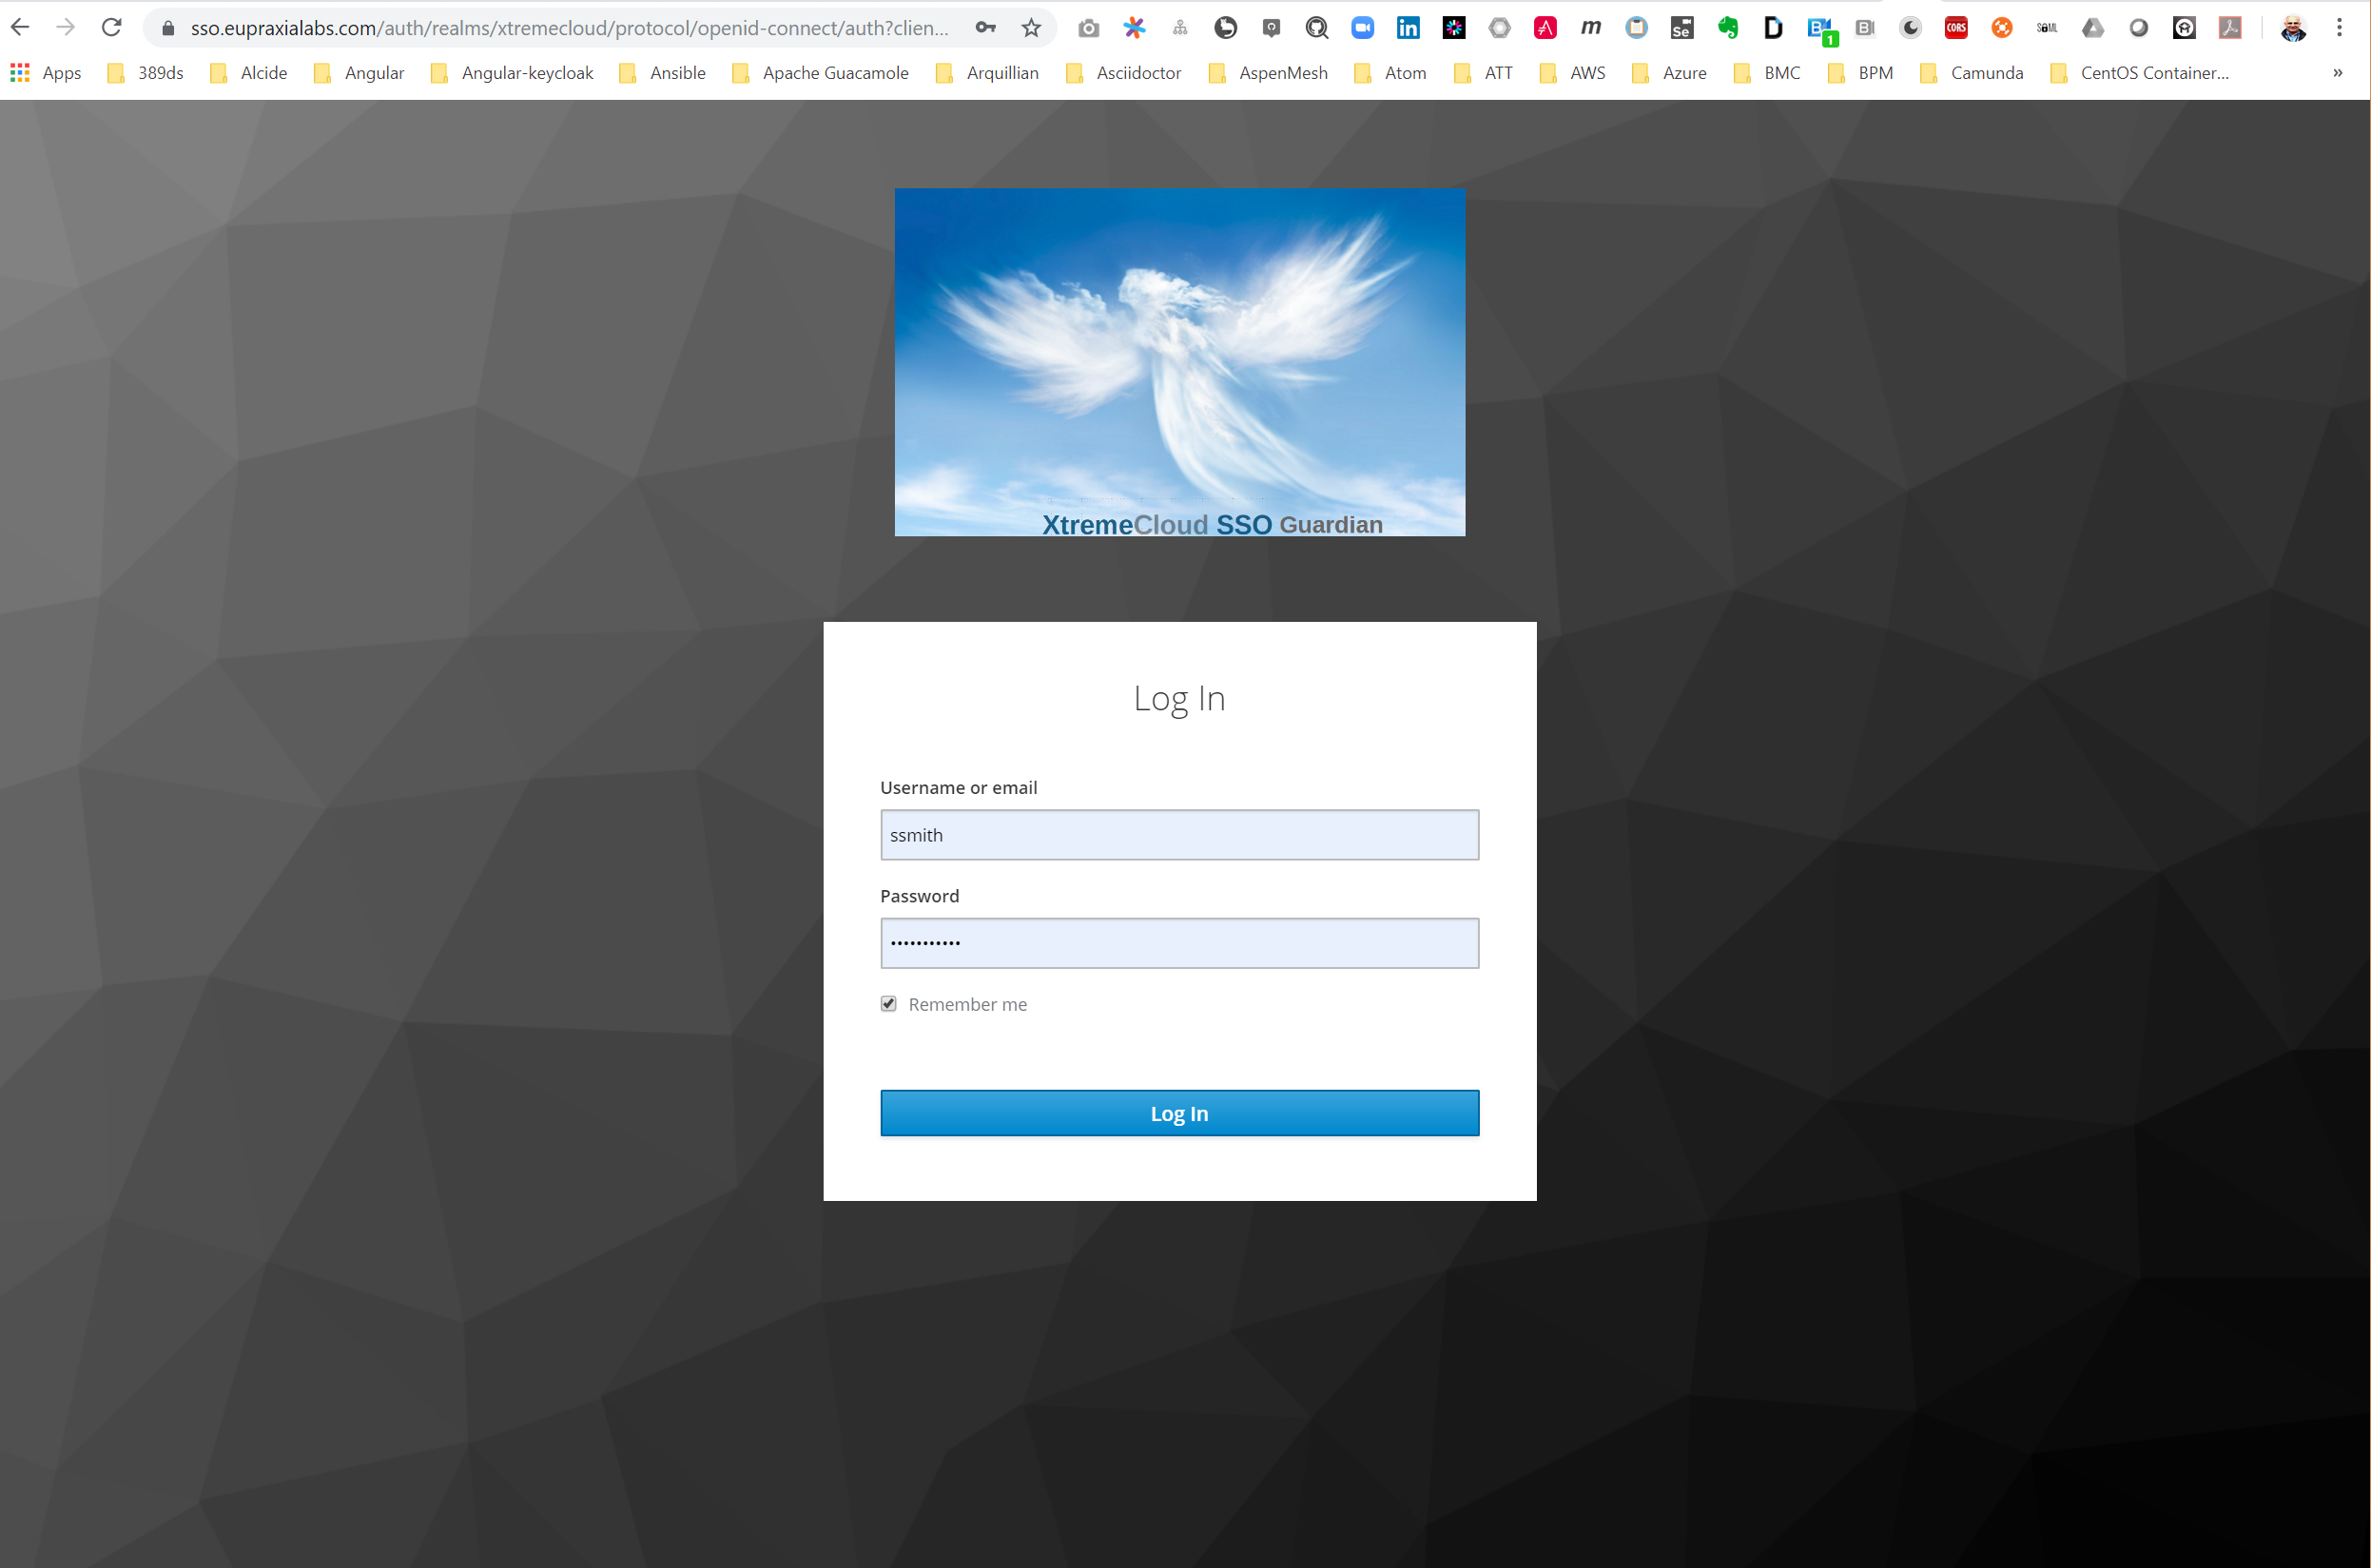Open the Evernote elephant extension
Image resolution: width=2371 pixels, height=1568 pixels.
[1728, 28]
